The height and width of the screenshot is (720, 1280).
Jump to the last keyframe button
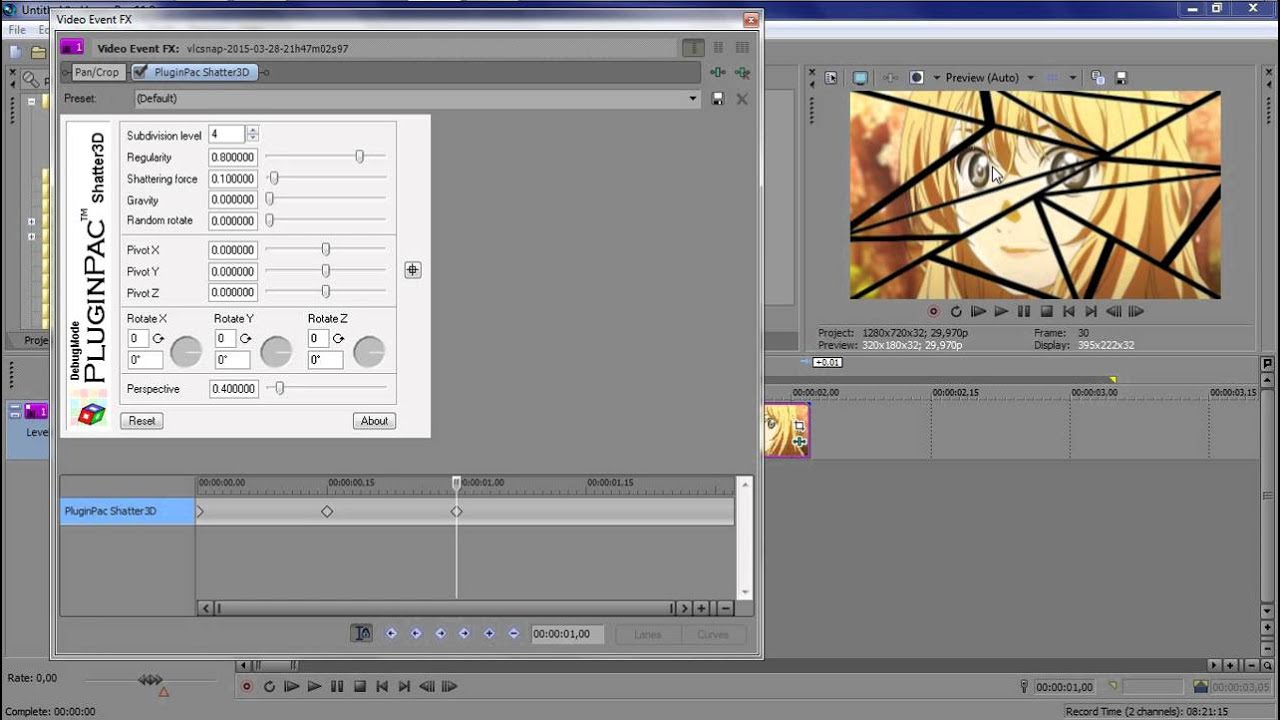pyautogui.click(x=464, y=633)
